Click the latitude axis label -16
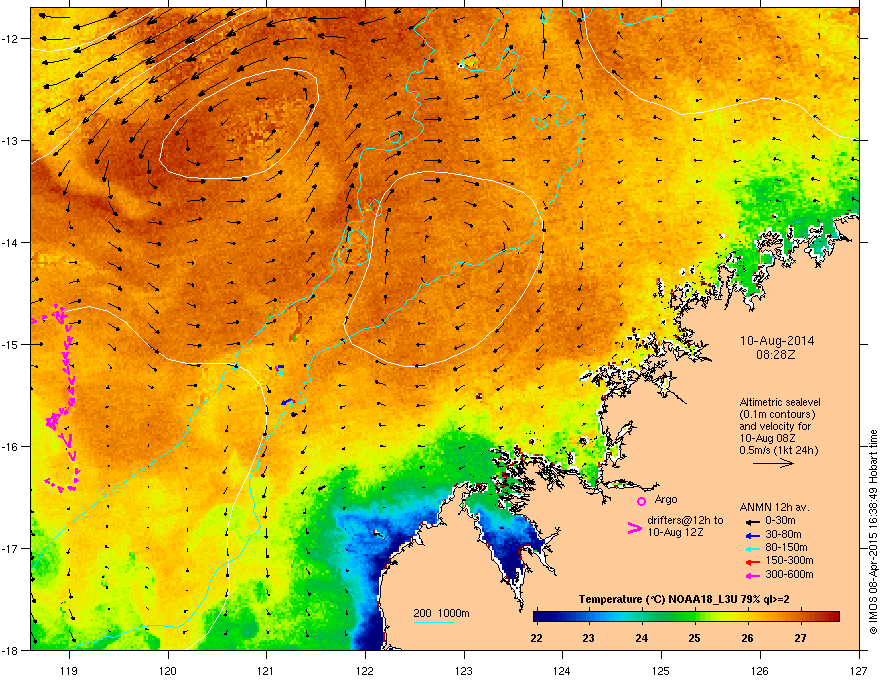This screenshot has width=880, height=680. (10, 447)
